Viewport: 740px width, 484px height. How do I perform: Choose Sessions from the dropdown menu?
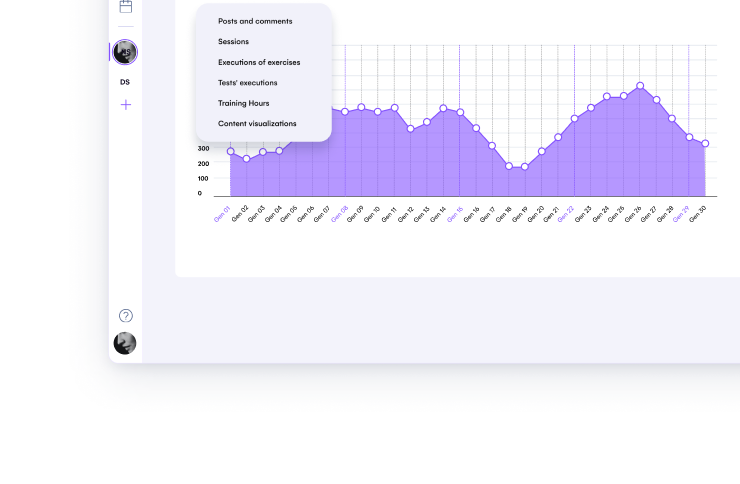pos(233,42)
